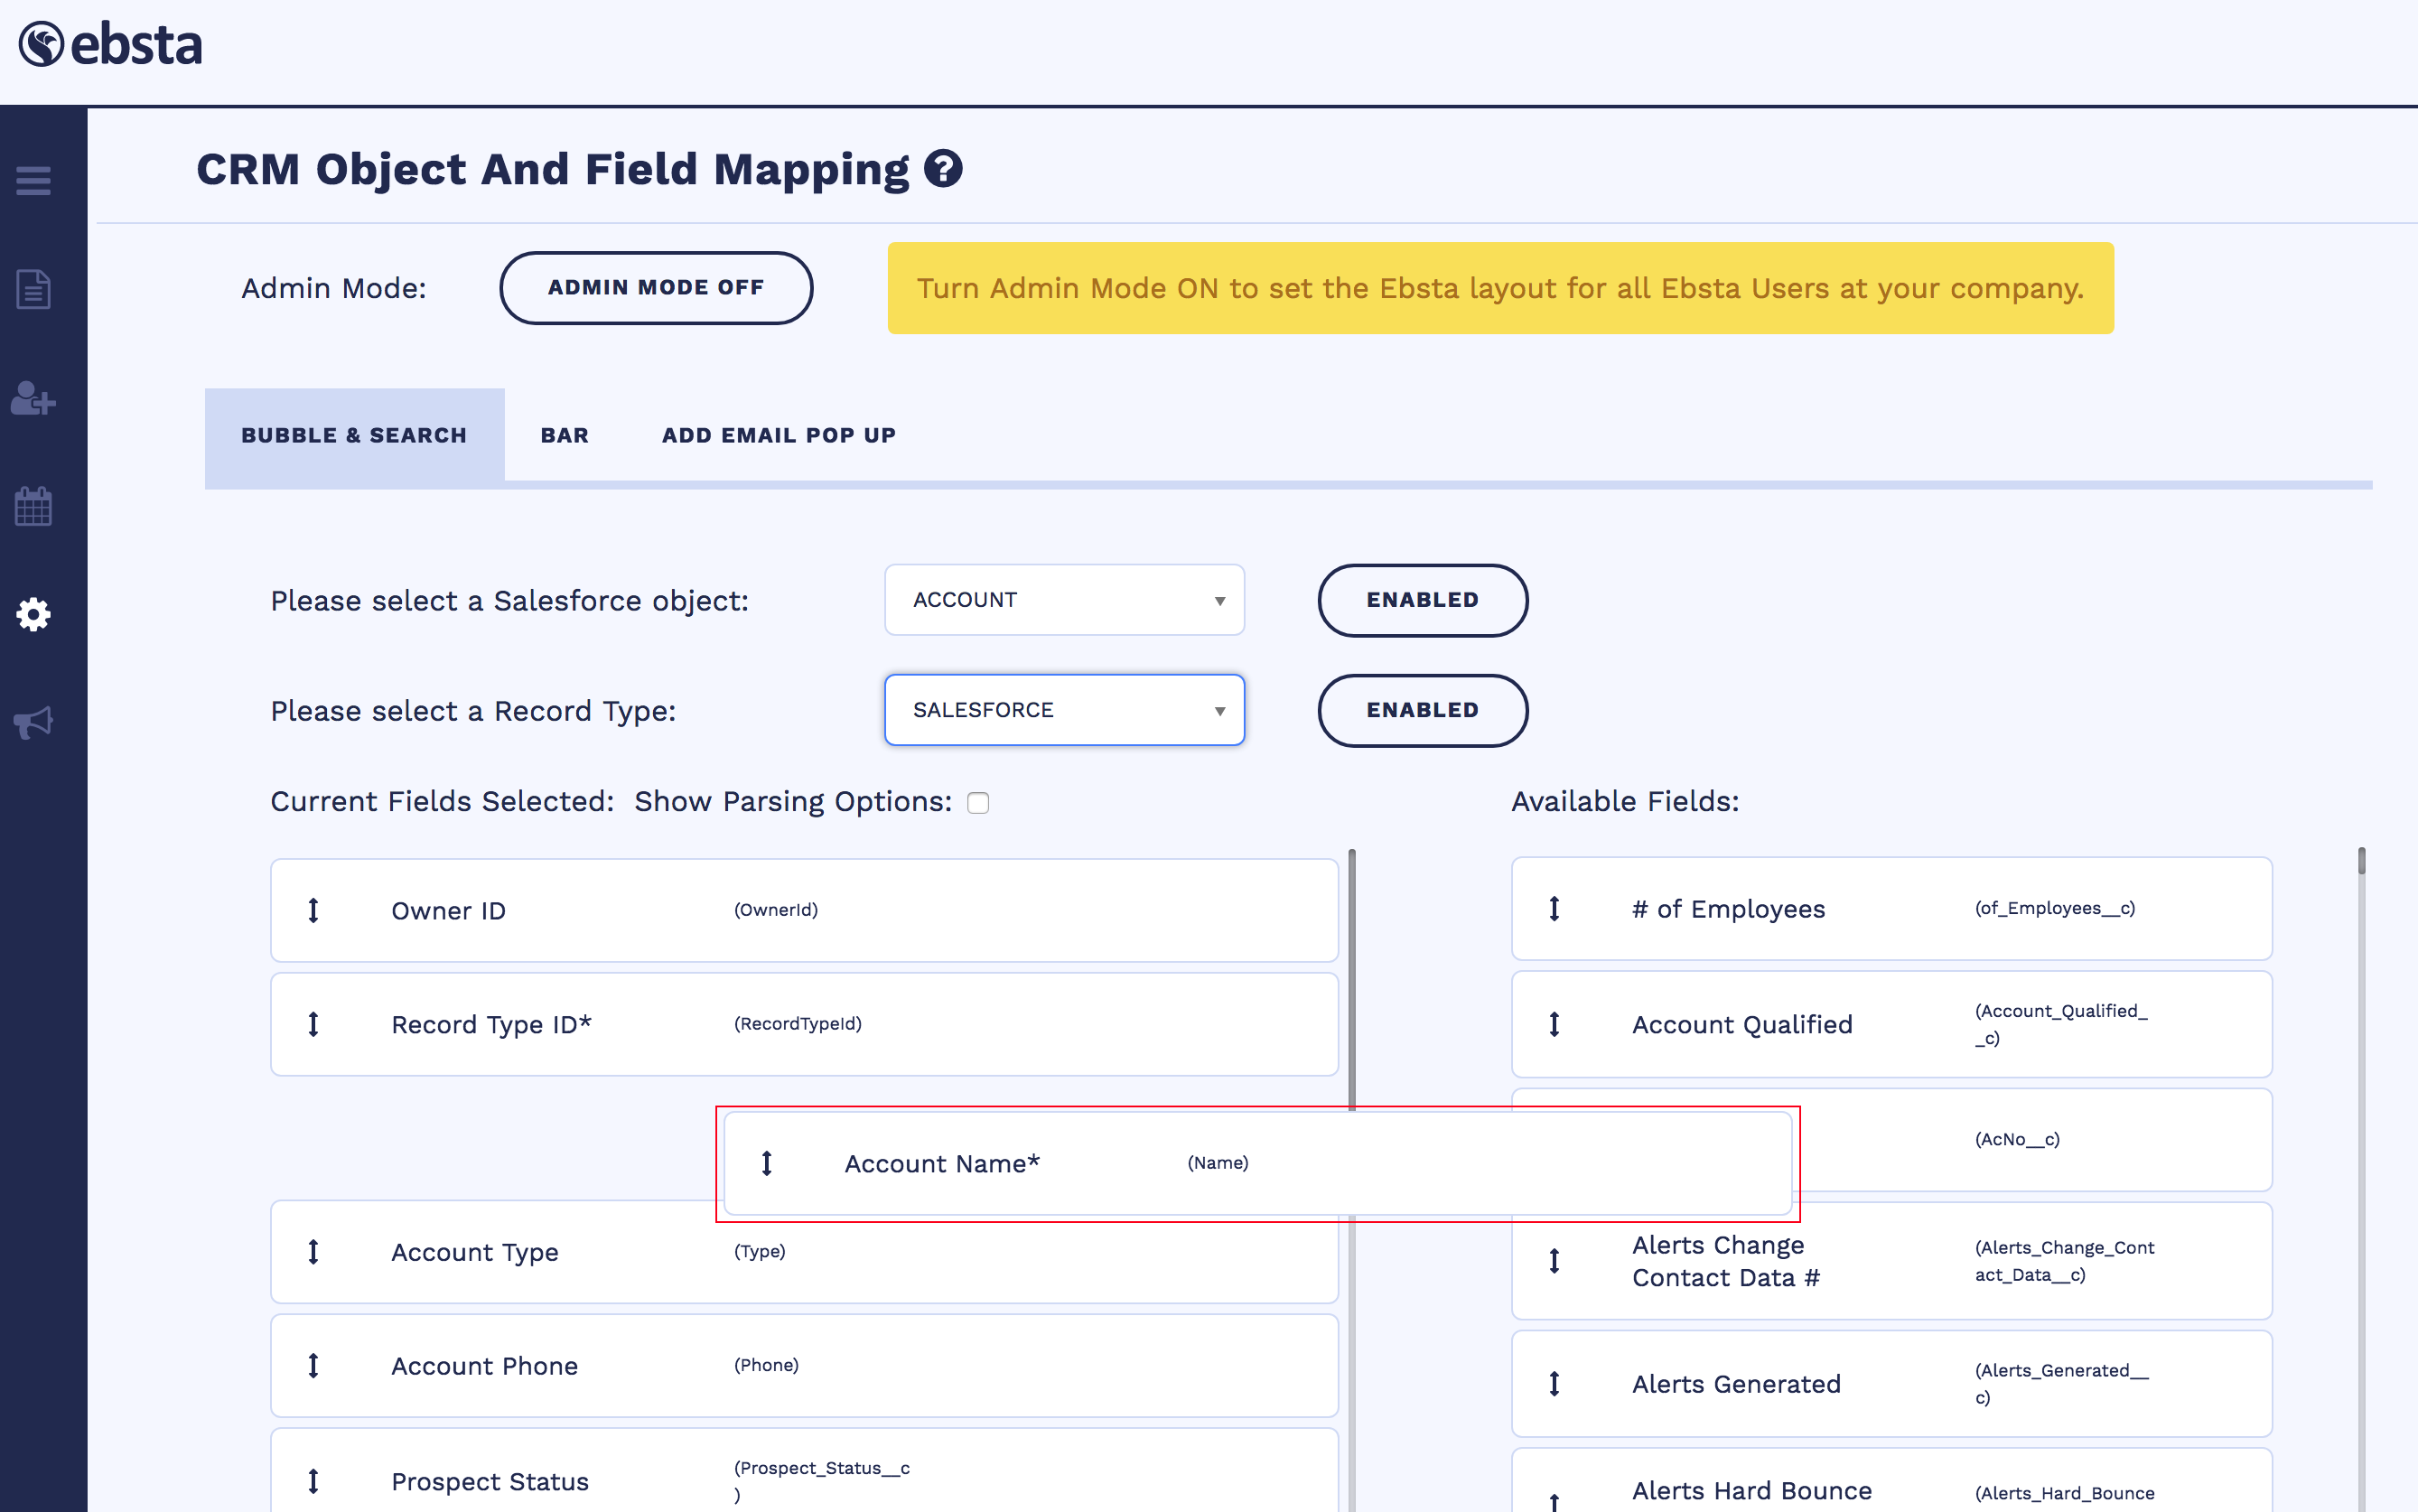Image resolution: width=2418 pixels, height=1512 pixels.
Task: Switch to the Bar tab
Action: (x=564, y=435)
